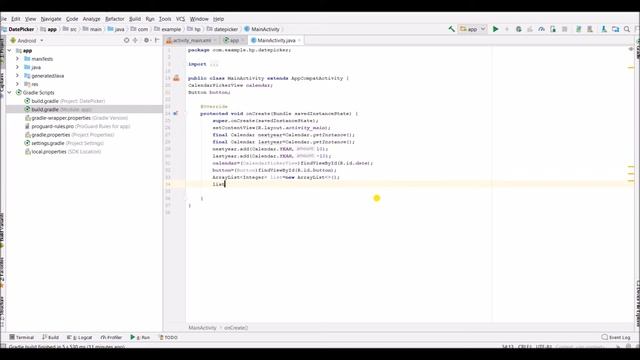Expand the manifests folder
Image resolution: width=640 pixels, height=360 pixels.
[x=17, y=59]
